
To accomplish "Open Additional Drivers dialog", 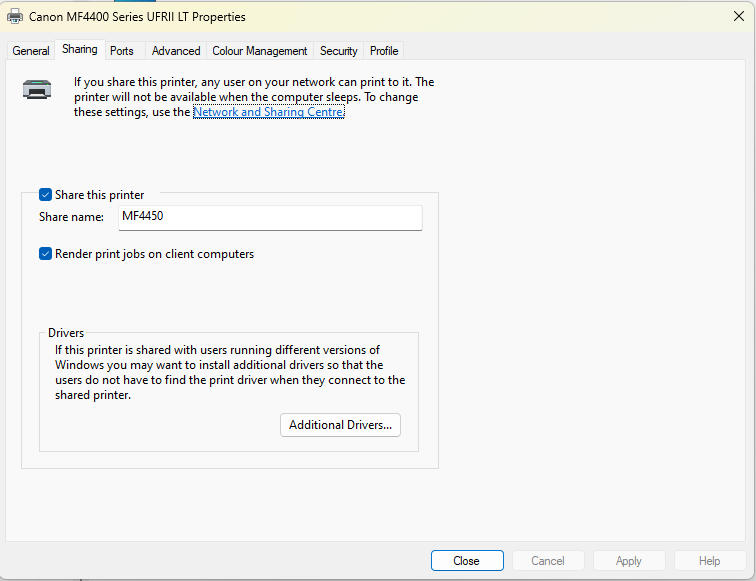I will [x=340, y=425].
